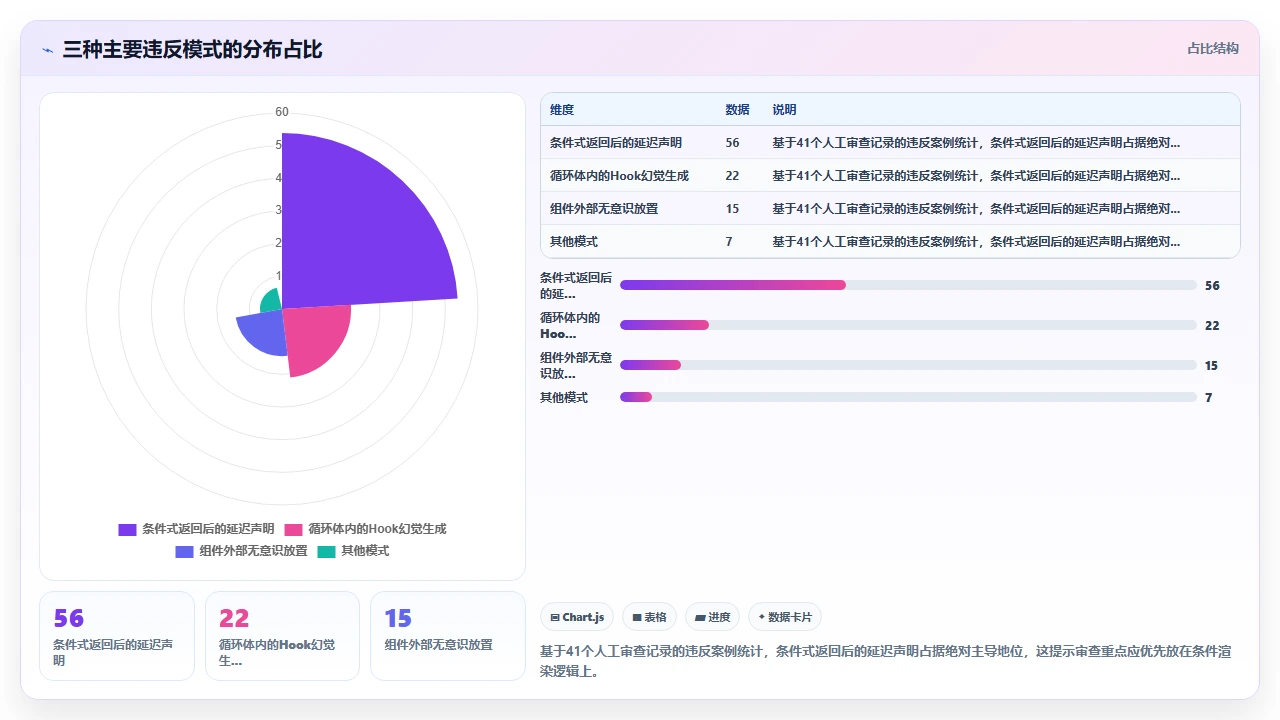Click the 进度 chip
The height and width of the screenshot is (720, 1280).
(712, 617)
